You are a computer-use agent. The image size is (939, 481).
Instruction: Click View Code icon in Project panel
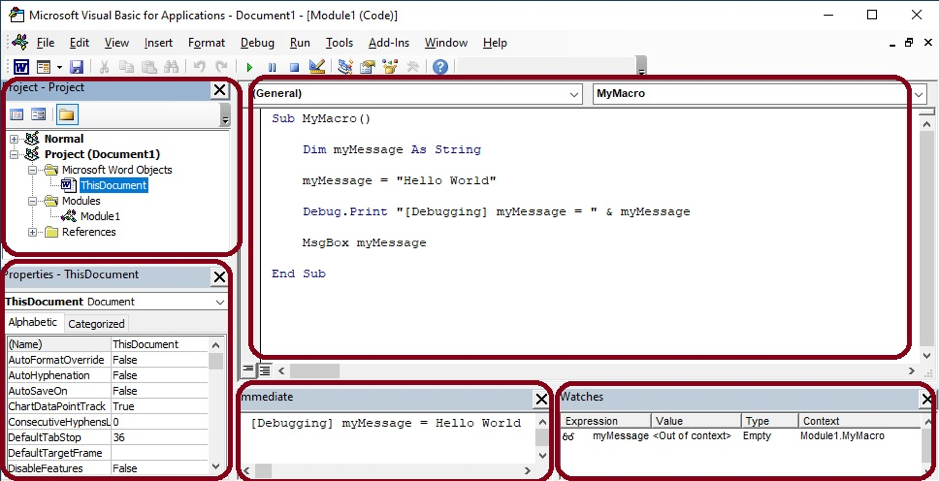pyautogui.click(x=17, y=114)
